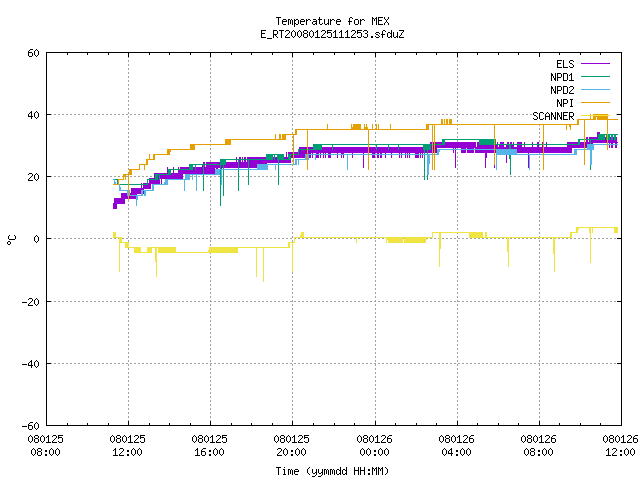
Task: Click the chart title 'Temperature for MEX'
Action: coord(332,21)
